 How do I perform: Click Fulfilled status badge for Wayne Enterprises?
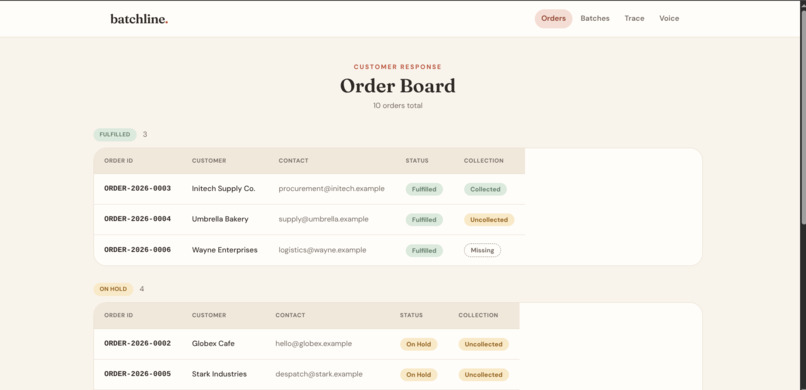click(424, 251)
